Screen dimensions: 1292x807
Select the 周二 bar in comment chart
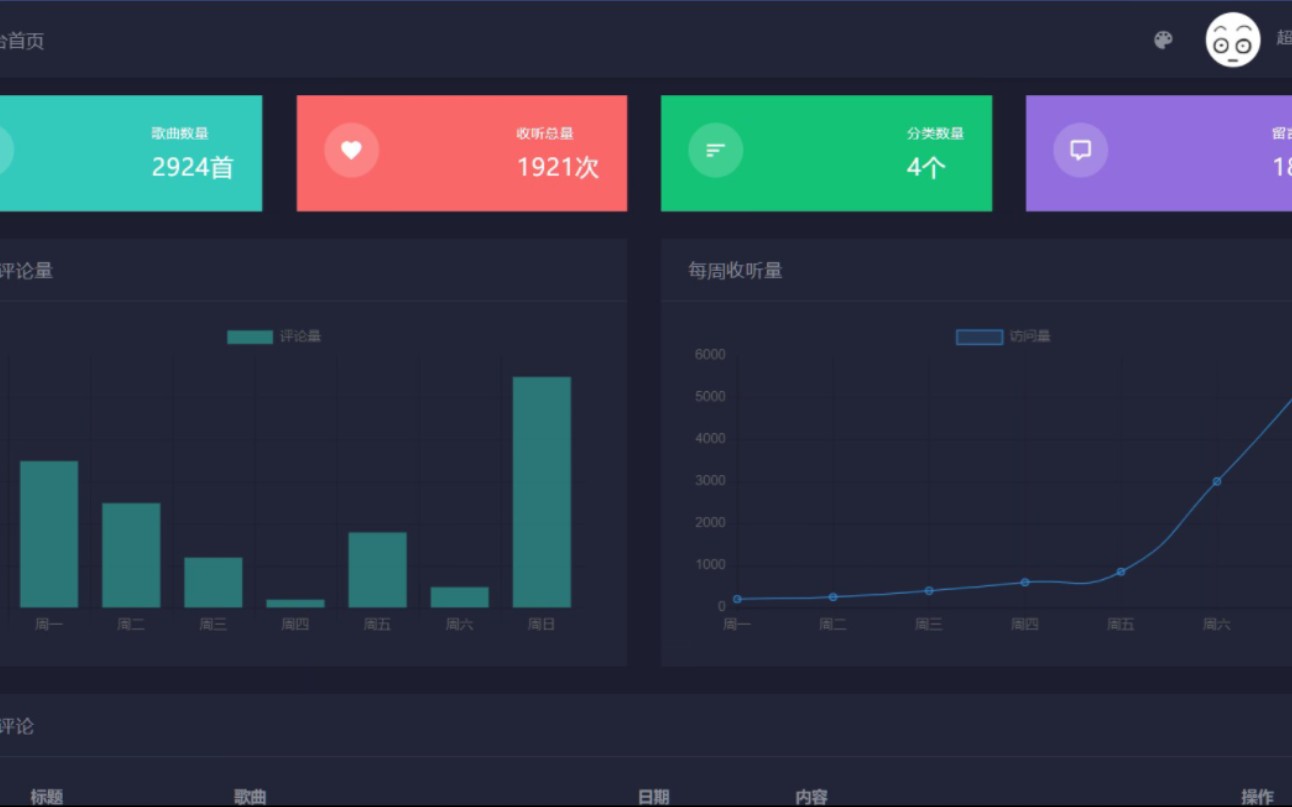tap(131, 555)
